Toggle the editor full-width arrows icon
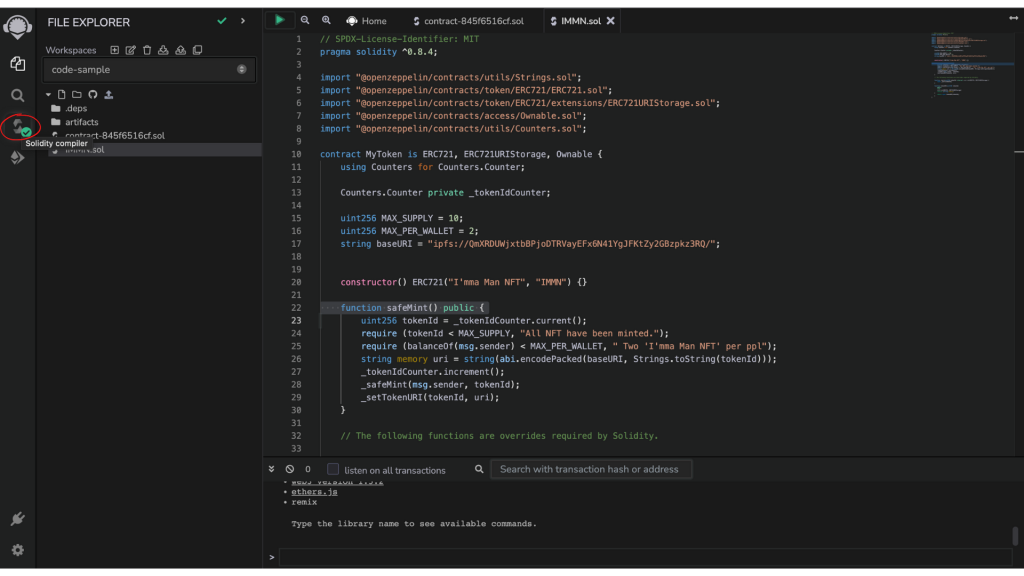 click(1013, 18)
